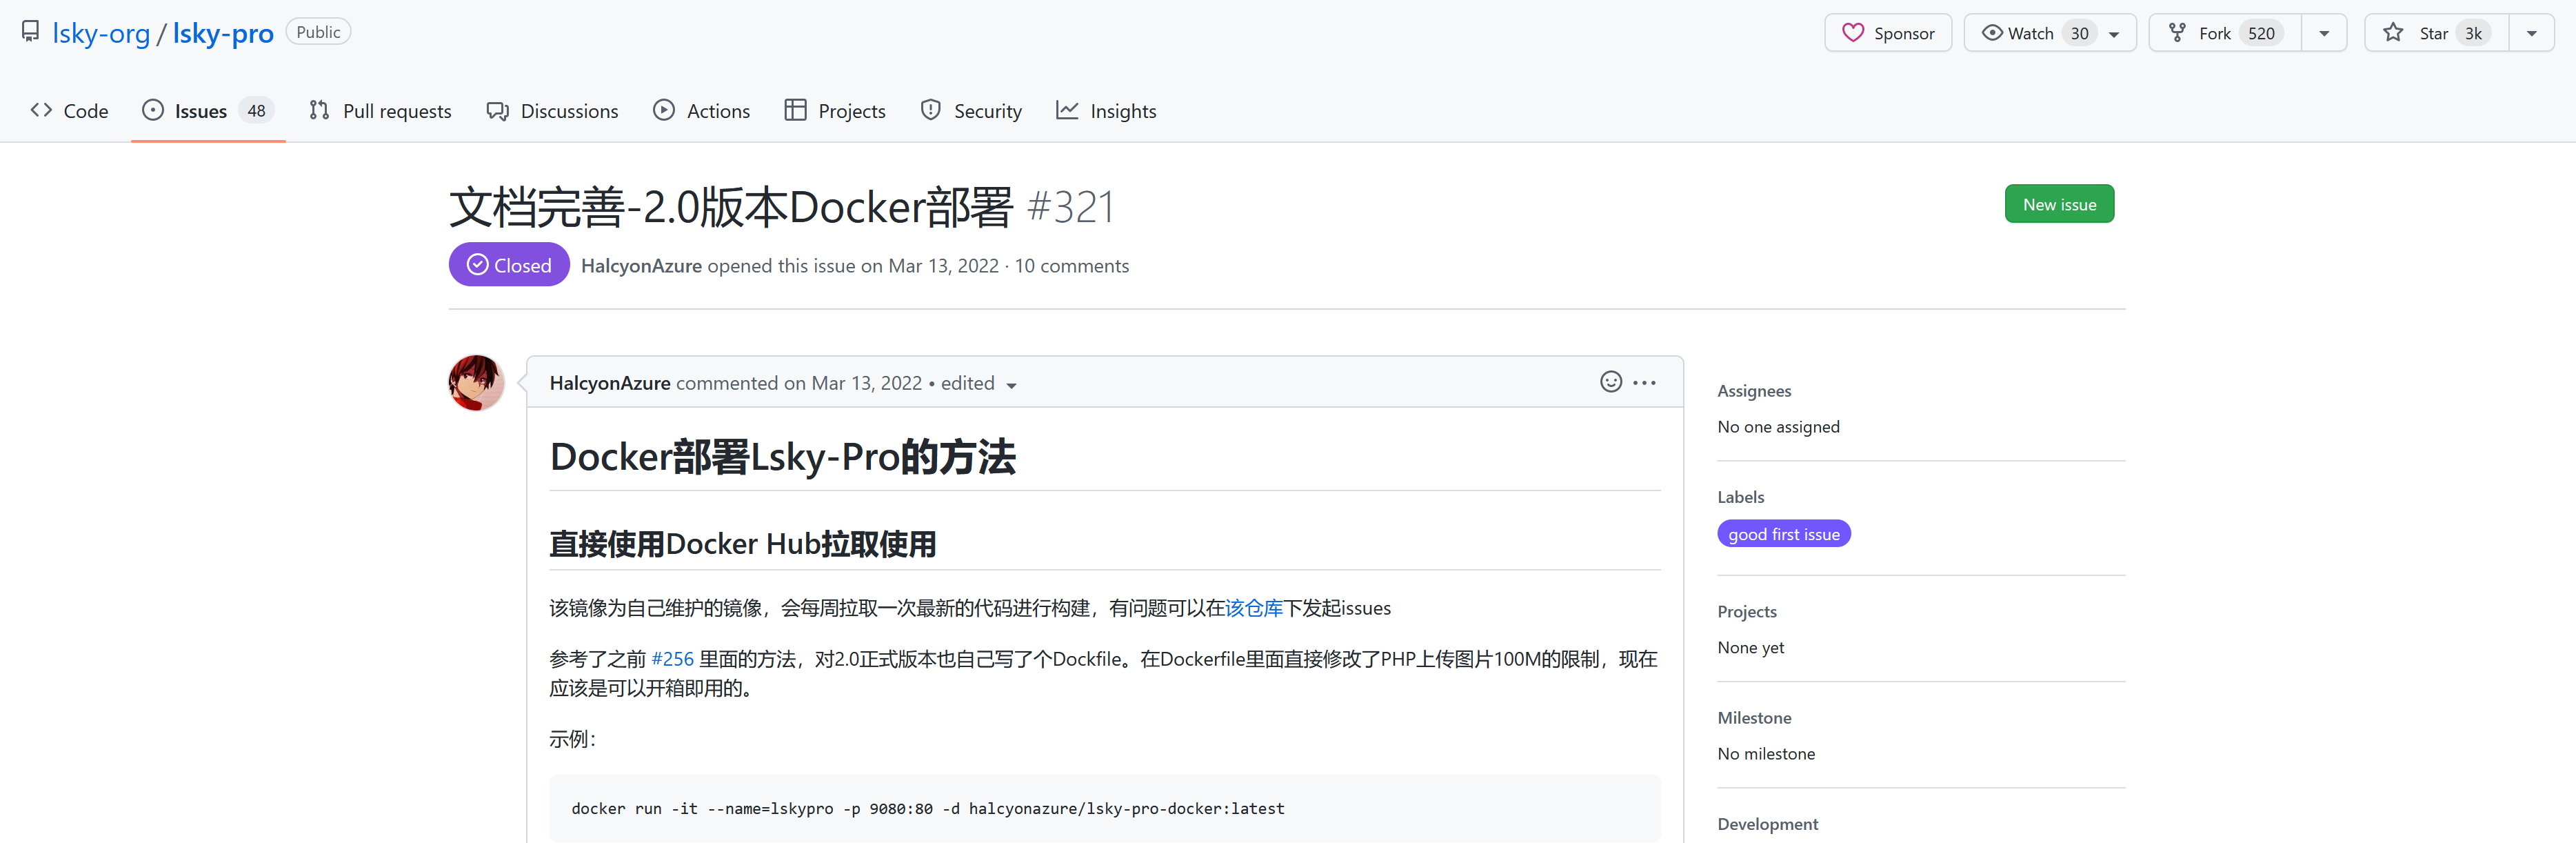Open the comment three-dots options menu
Viewport: 2576px width, 843px height.
(x=1644, y=382)
